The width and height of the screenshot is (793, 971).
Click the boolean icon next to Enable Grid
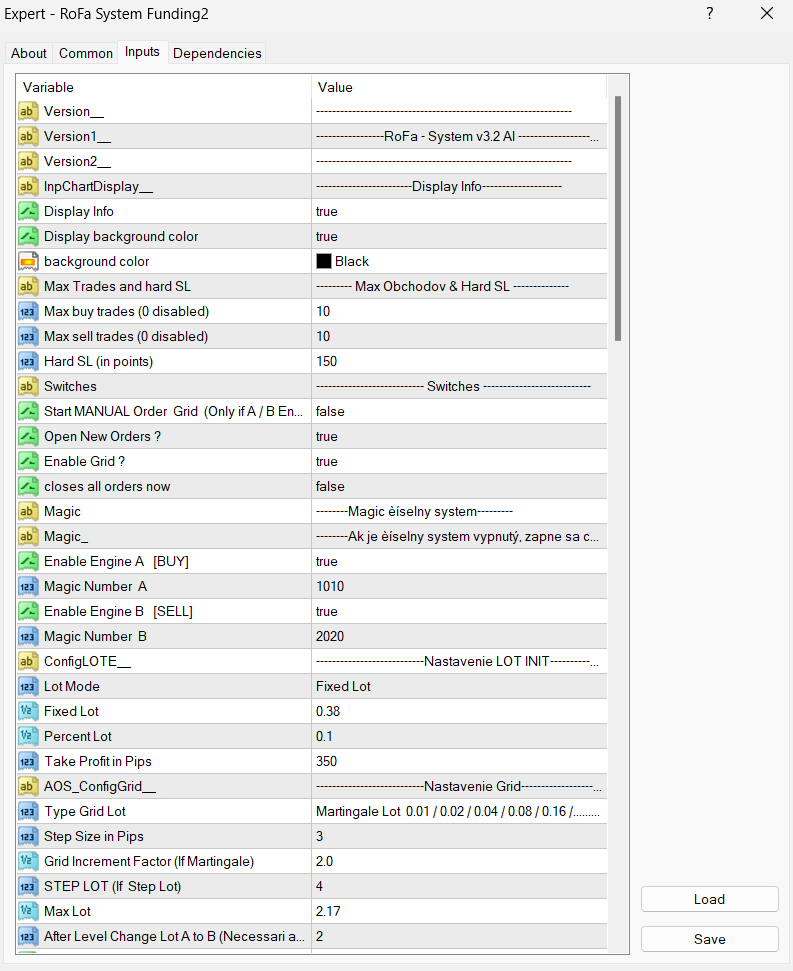pyautogui.click(x=28, y=461)
